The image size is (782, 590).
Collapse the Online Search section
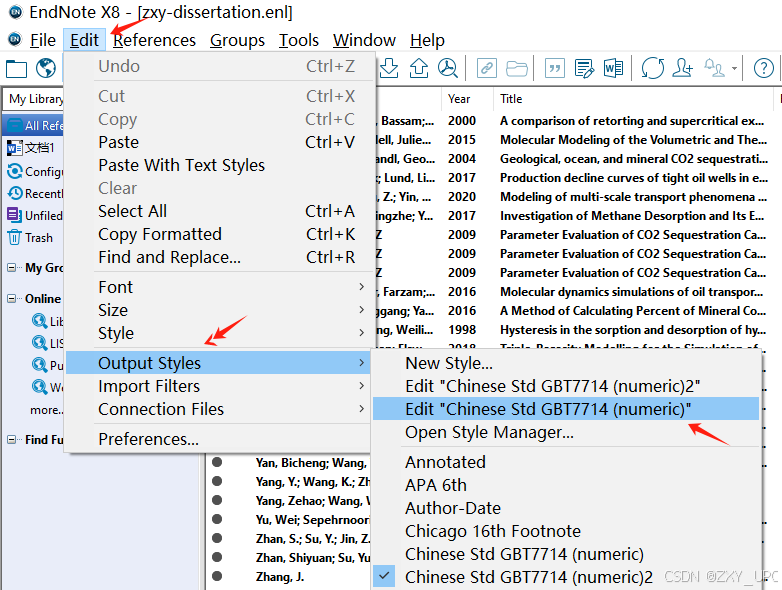11,299
